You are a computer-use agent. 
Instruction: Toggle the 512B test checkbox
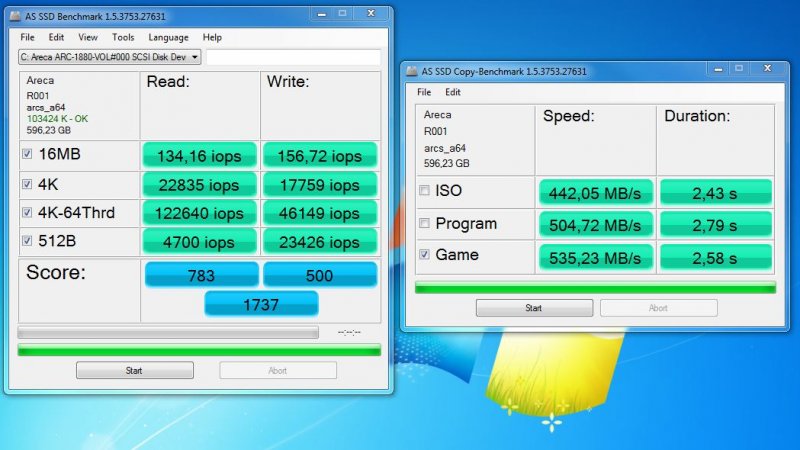tap(27, 240)
